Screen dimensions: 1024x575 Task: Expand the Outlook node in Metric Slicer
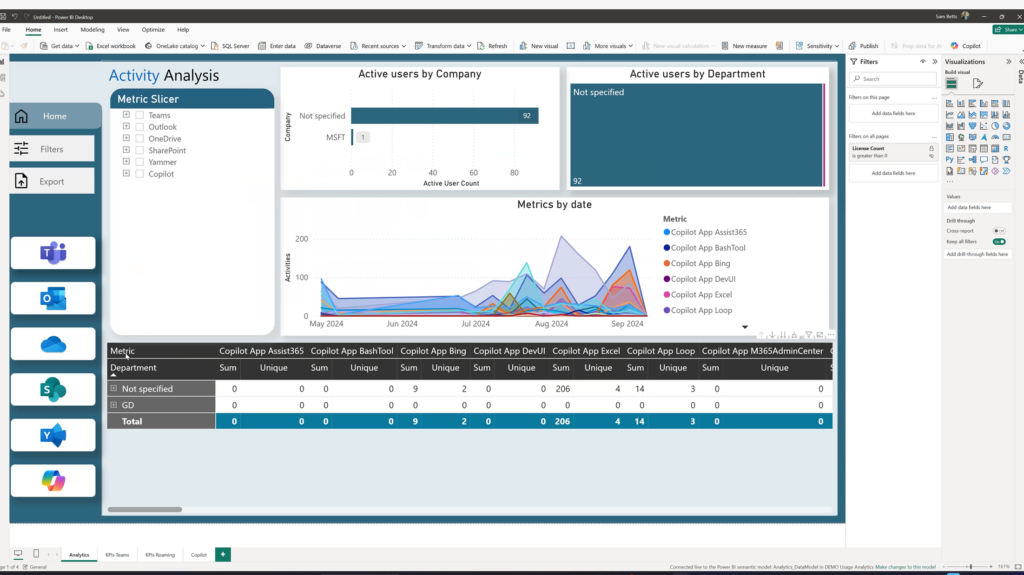pyautogui.click(x=126, y=126)
